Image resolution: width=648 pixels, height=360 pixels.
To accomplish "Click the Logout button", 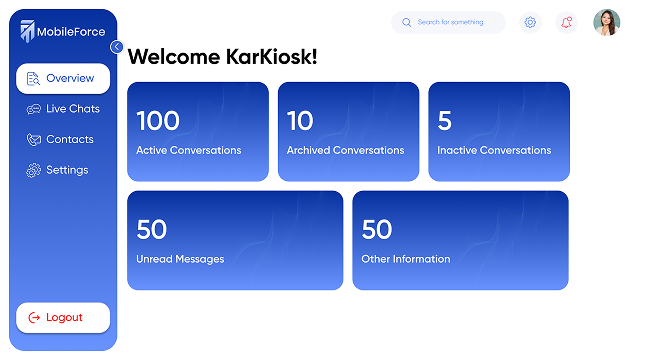I will [63, 317].
